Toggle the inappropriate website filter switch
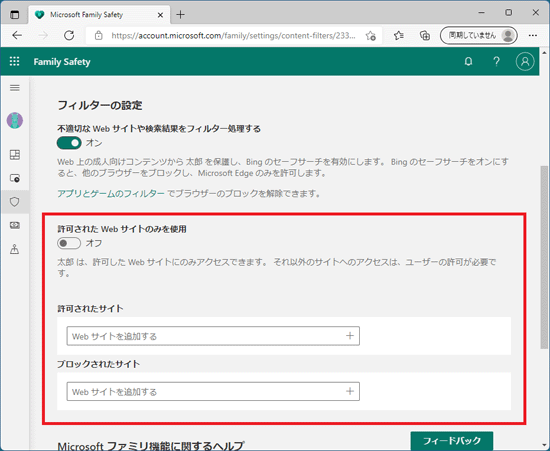Screen dimensions: 550x451 point(69,143)
